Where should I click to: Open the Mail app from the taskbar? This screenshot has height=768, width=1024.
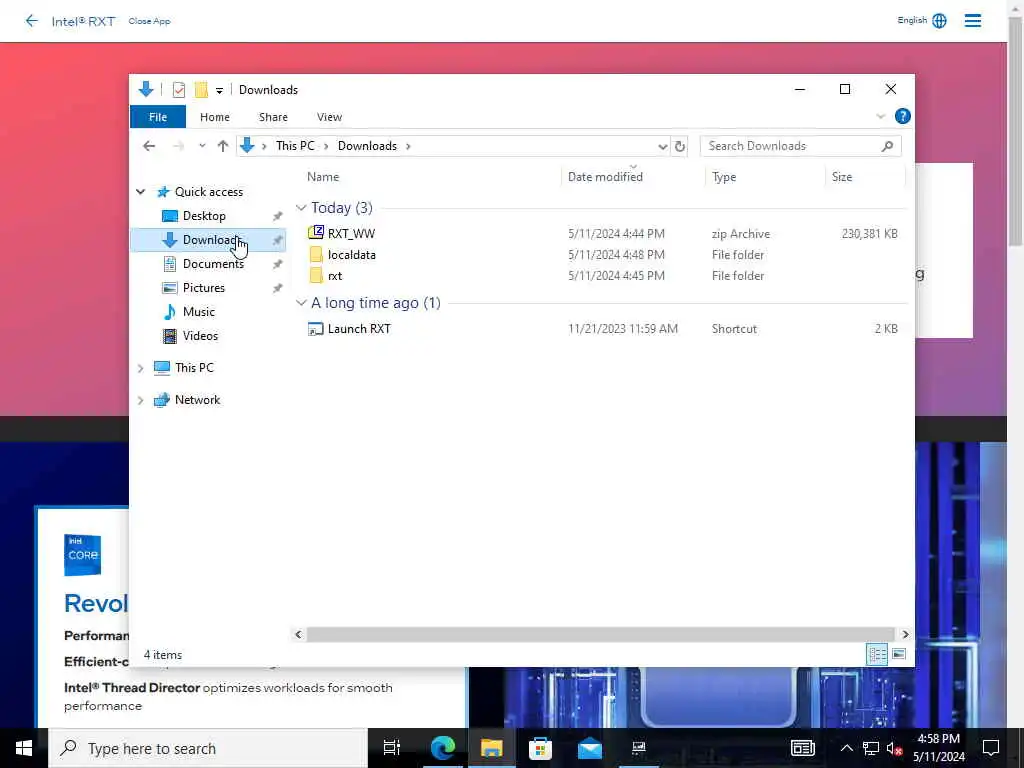tap(590, 748)
